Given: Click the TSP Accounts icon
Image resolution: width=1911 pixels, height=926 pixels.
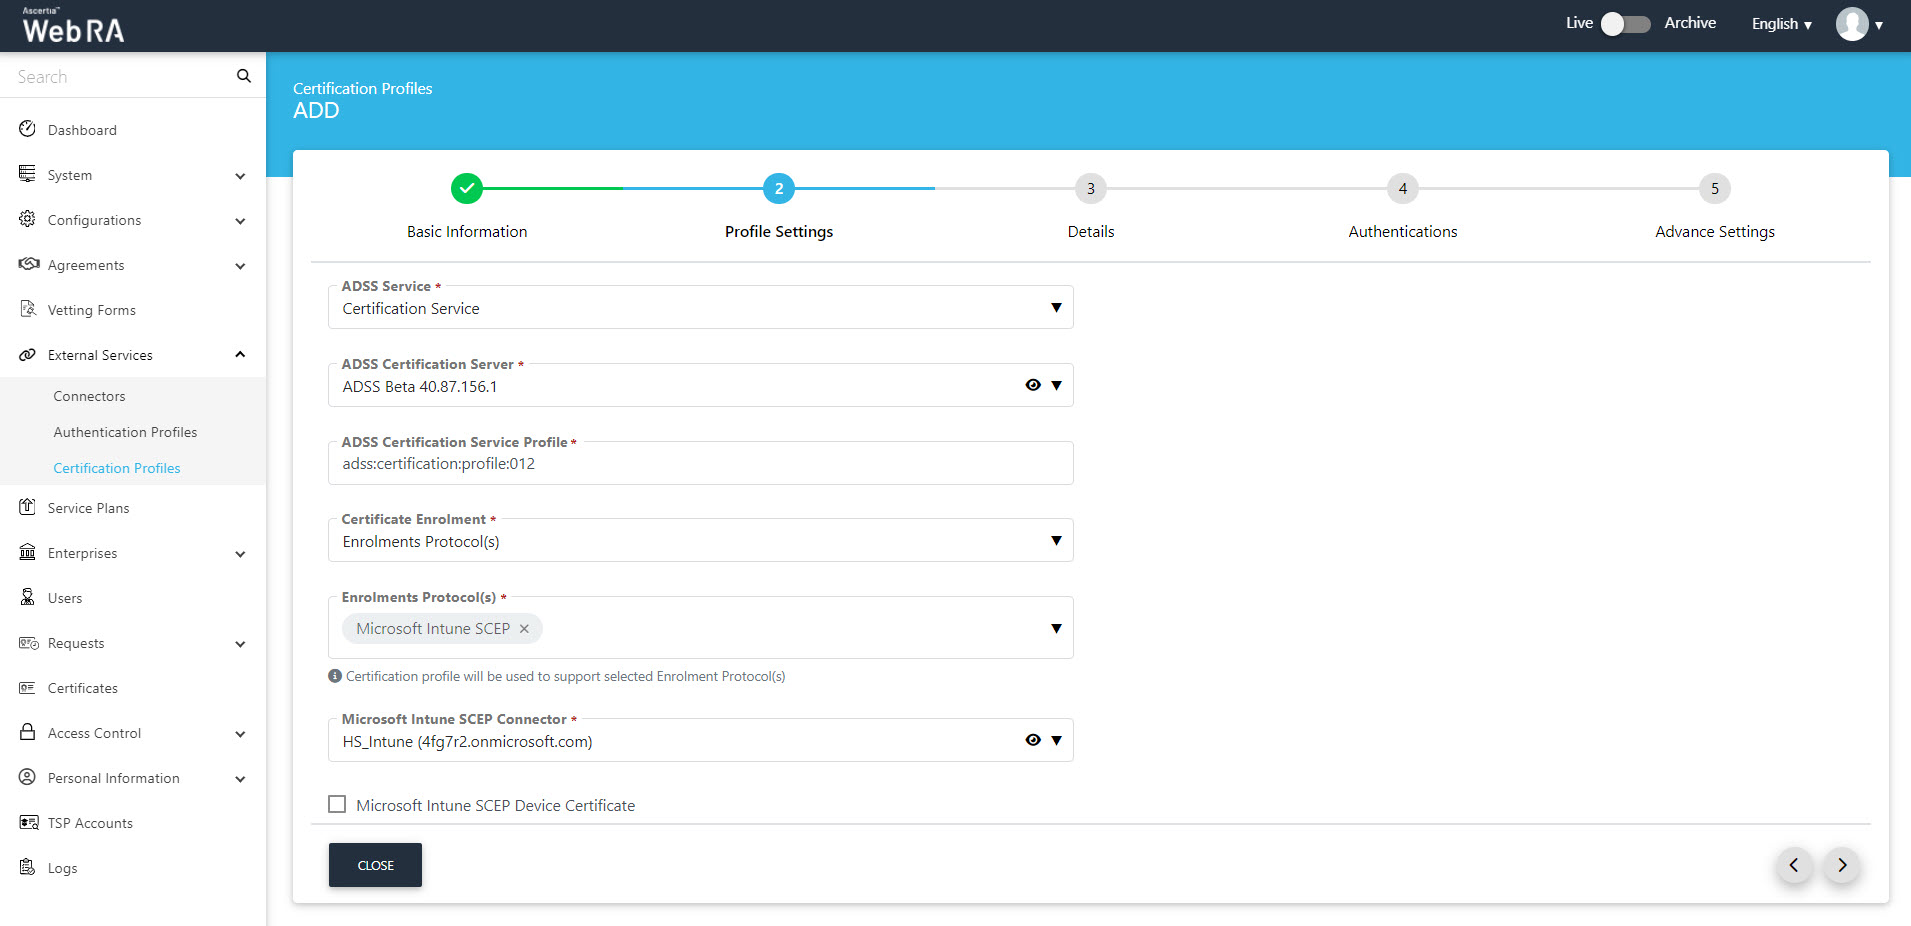Looking at the screenshot, I should pyautogui.click(x=28, y=822).
